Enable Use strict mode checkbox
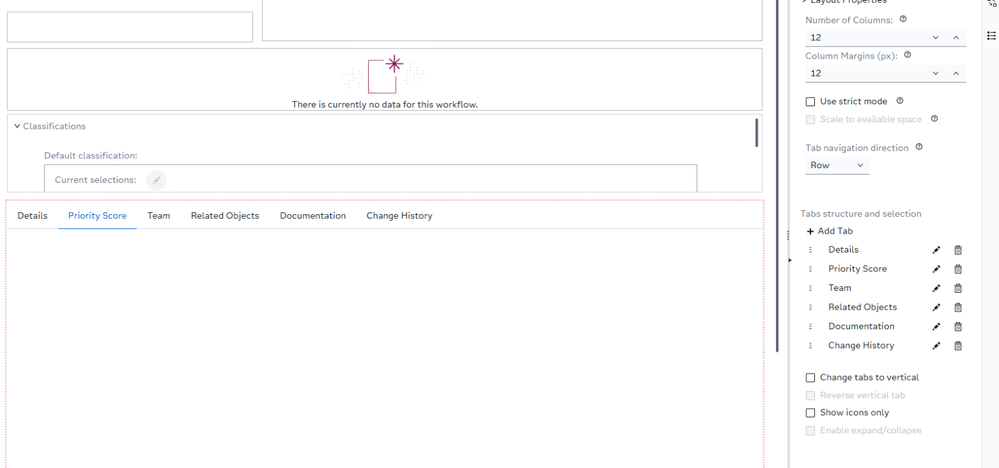The height and width of the screenshot is (468, 999). (x=810, y=101)
